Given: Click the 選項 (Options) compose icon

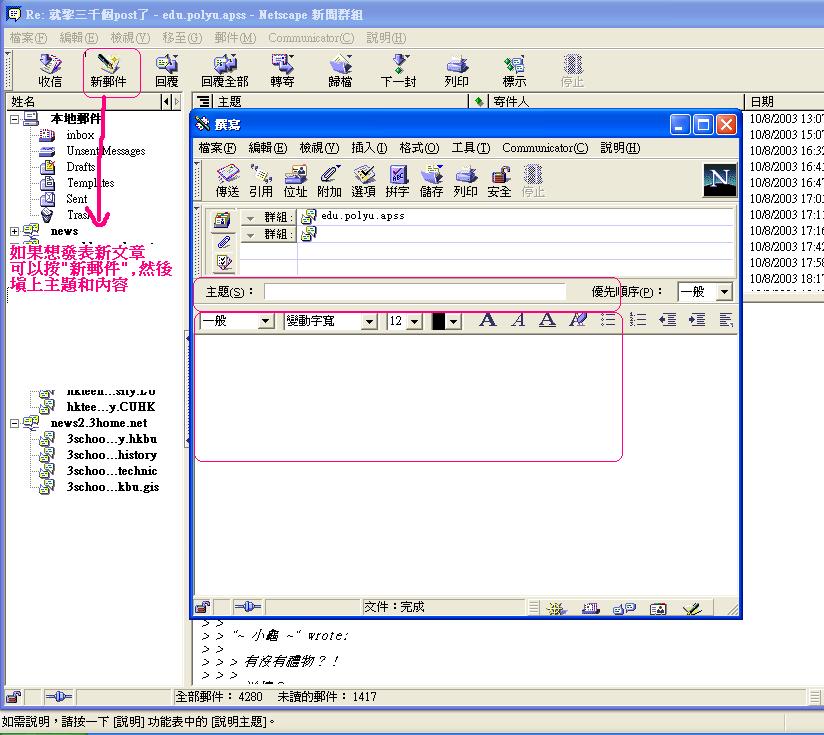Looking at the screenshot, I should [x=363, y=181].
